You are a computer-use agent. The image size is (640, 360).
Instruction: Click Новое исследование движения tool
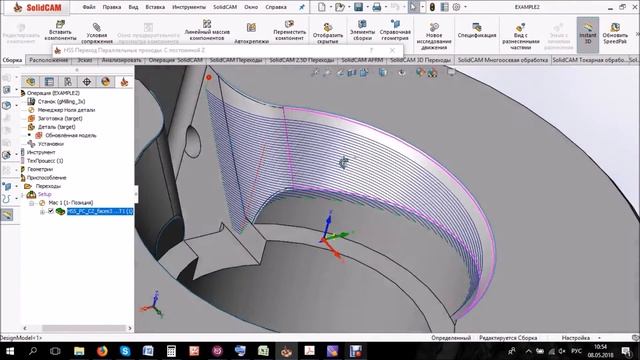coord(434,36)
